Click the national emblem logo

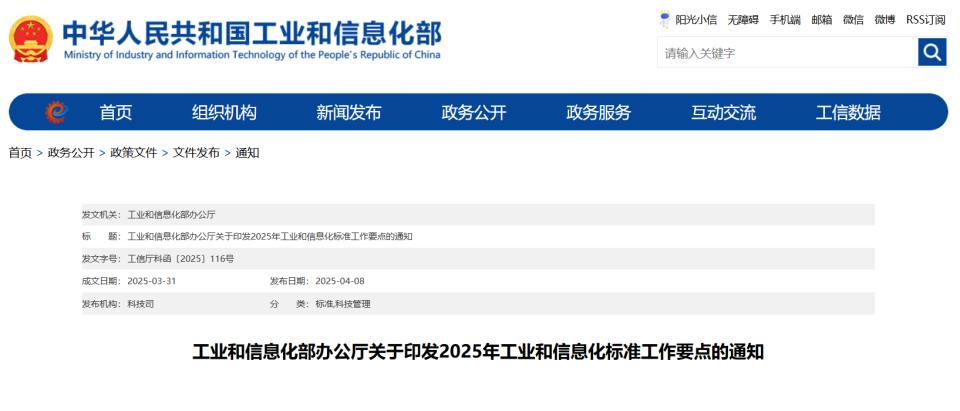point(31,39)
